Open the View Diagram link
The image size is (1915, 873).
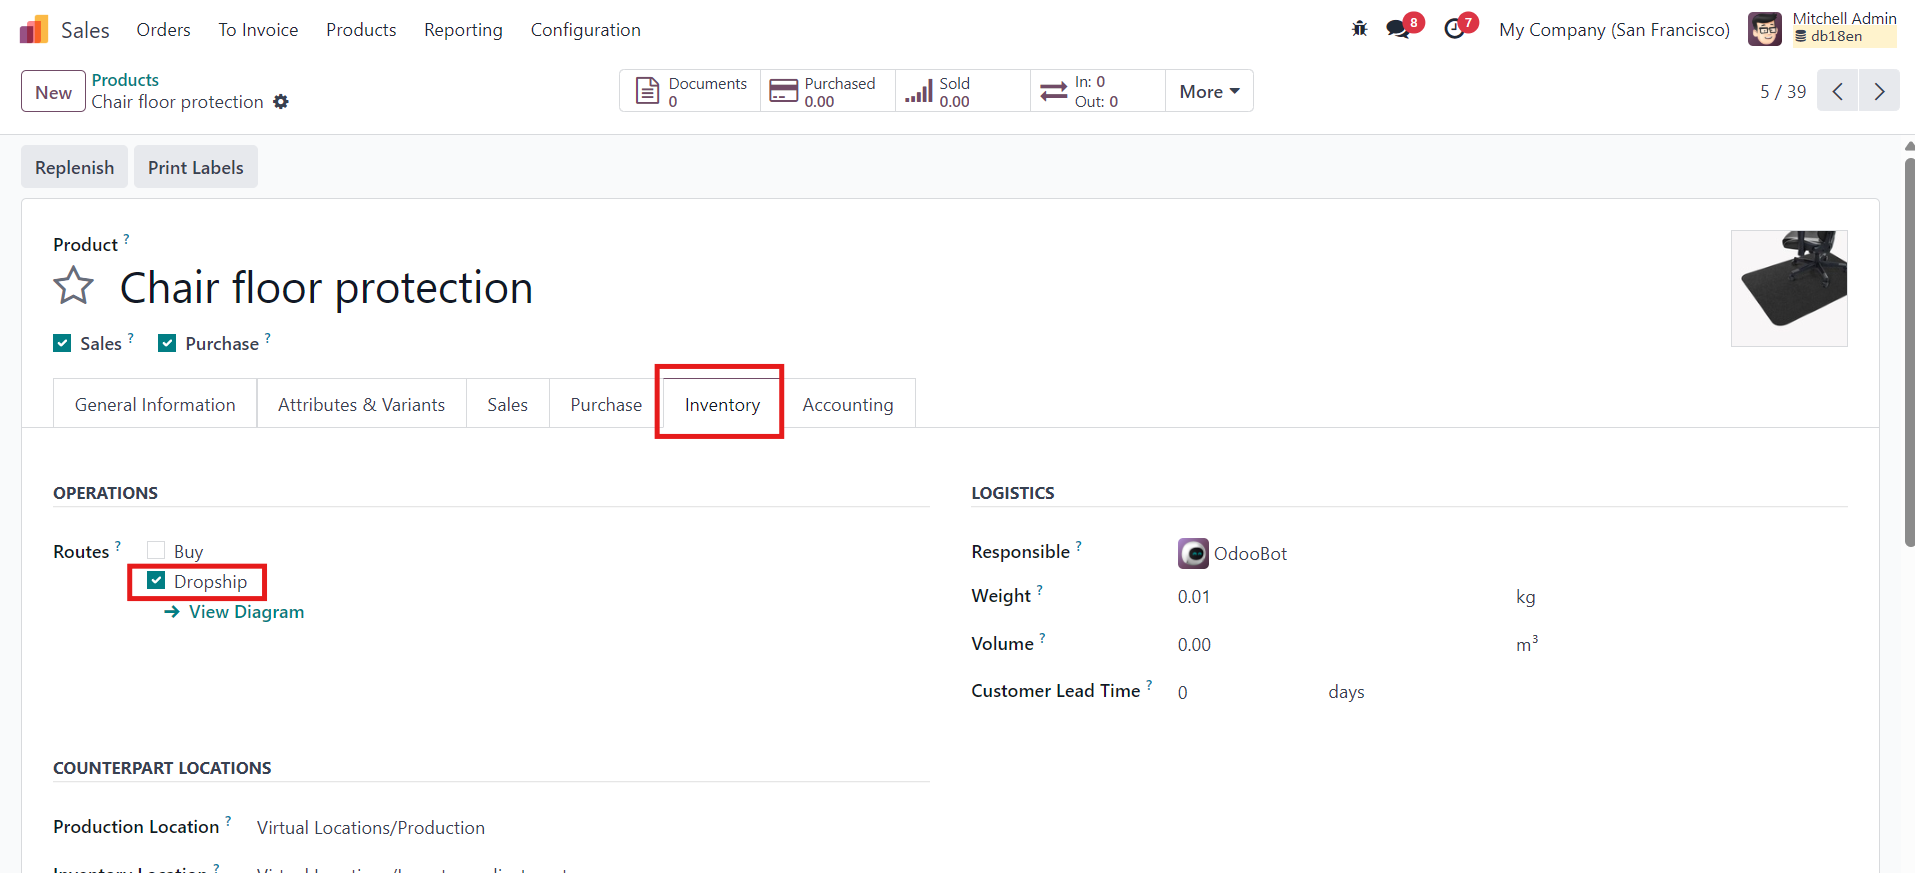245,612
